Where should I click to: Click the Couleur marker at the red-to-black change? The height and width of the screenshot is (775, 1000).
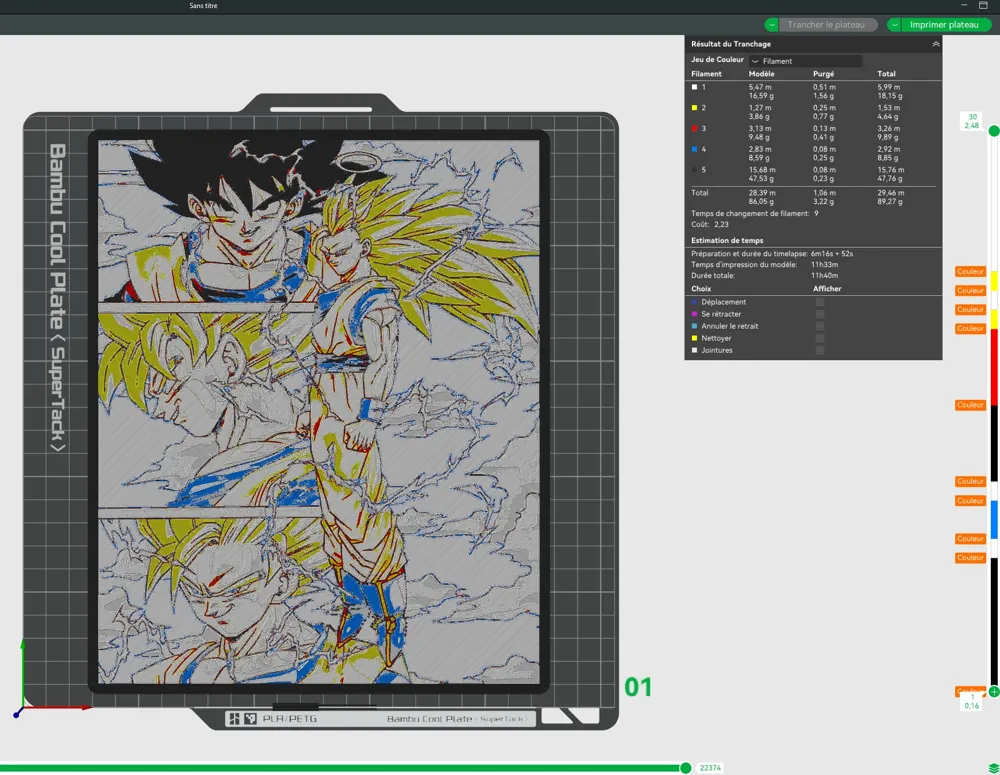pos(970,405)
